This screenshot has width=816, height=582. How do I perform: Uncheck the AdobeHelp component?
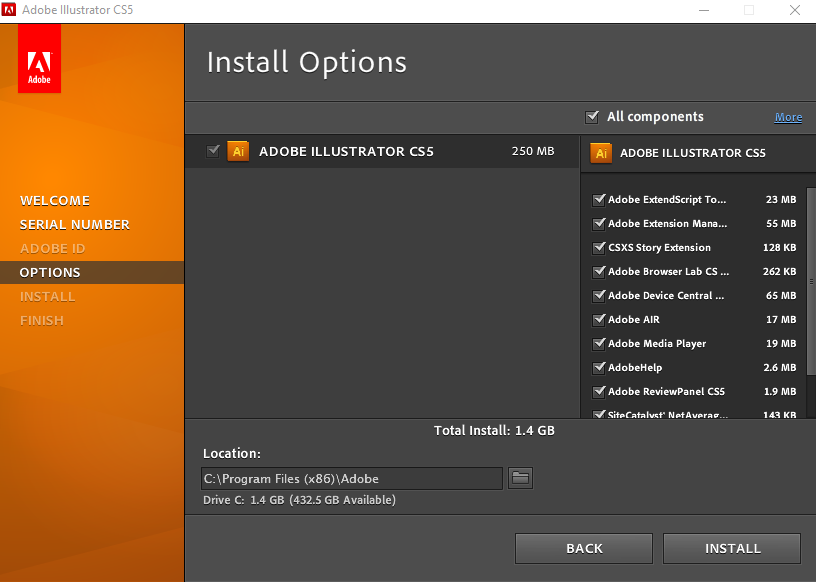pyautogui.click(x=598, y=368)
